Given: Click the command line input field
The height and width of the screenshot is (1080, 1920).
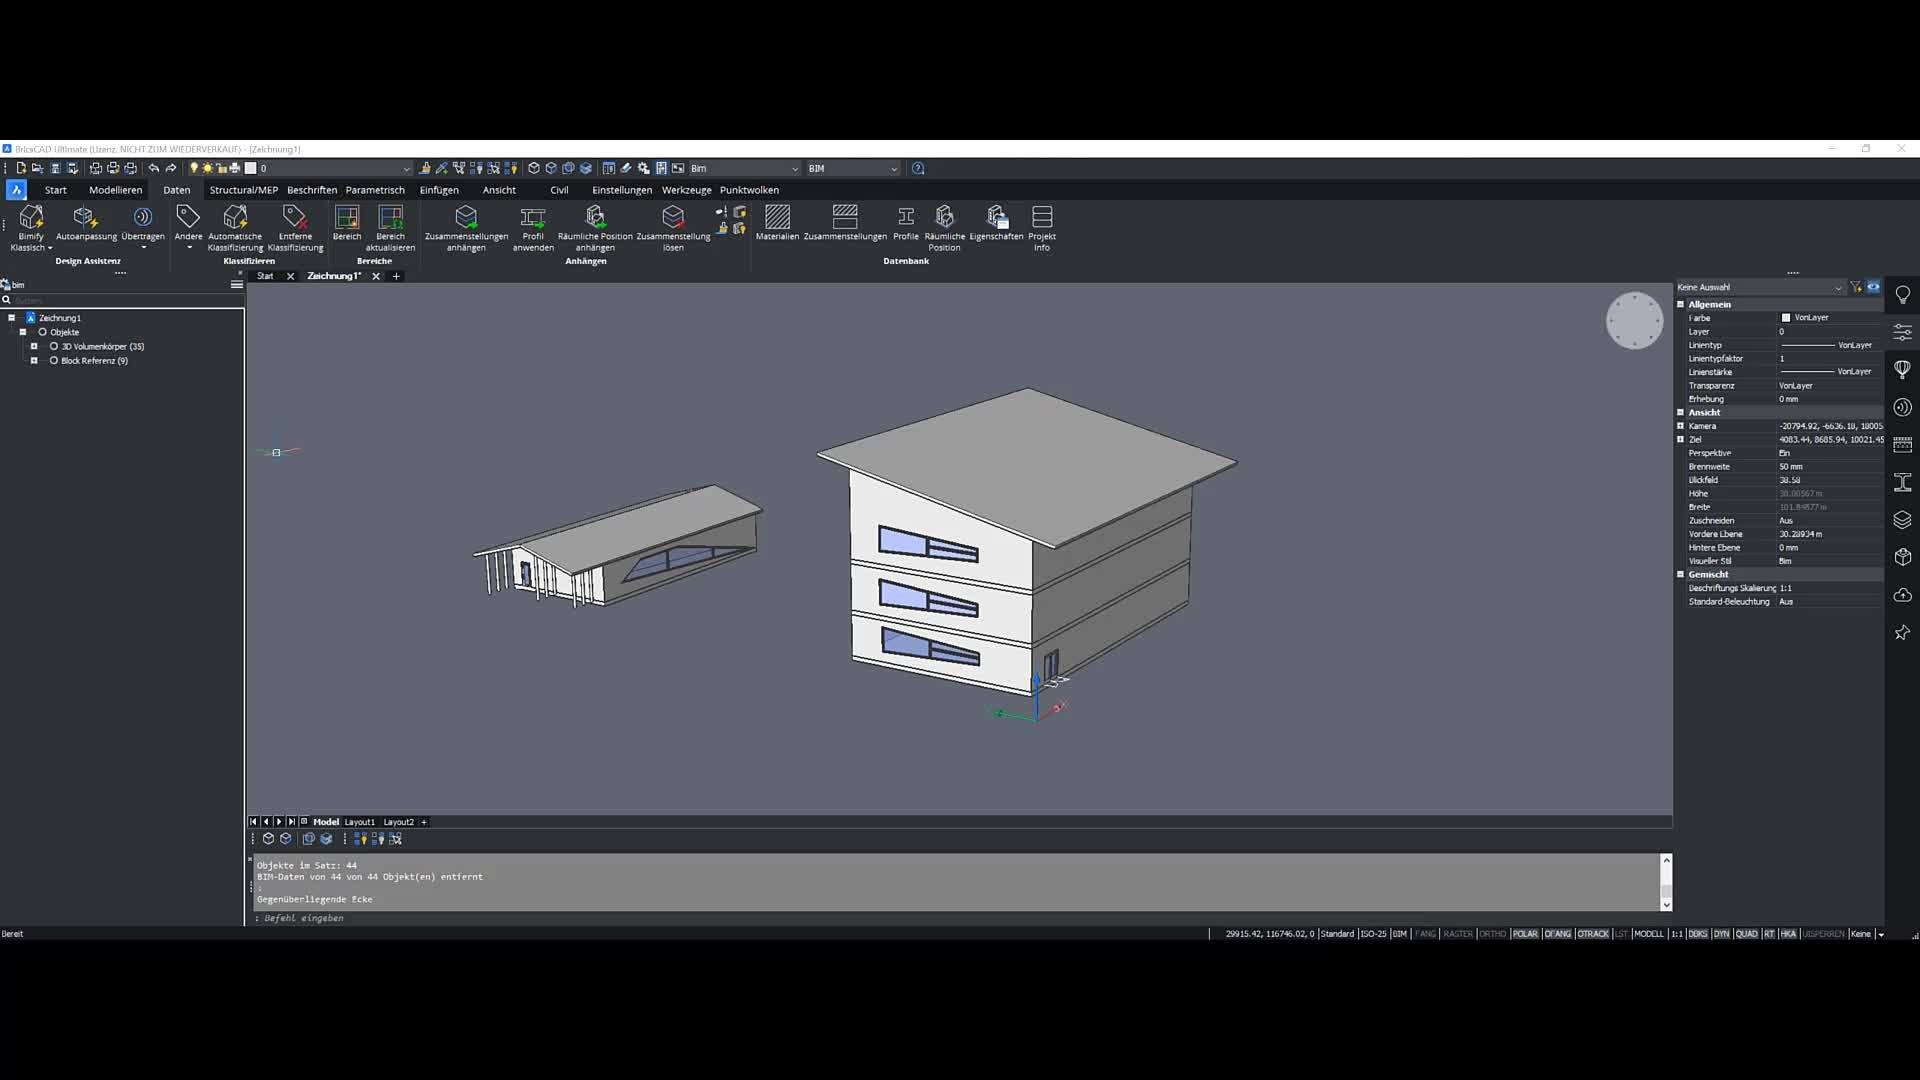Looking at the screenshot, I should [x=955, y=918].
